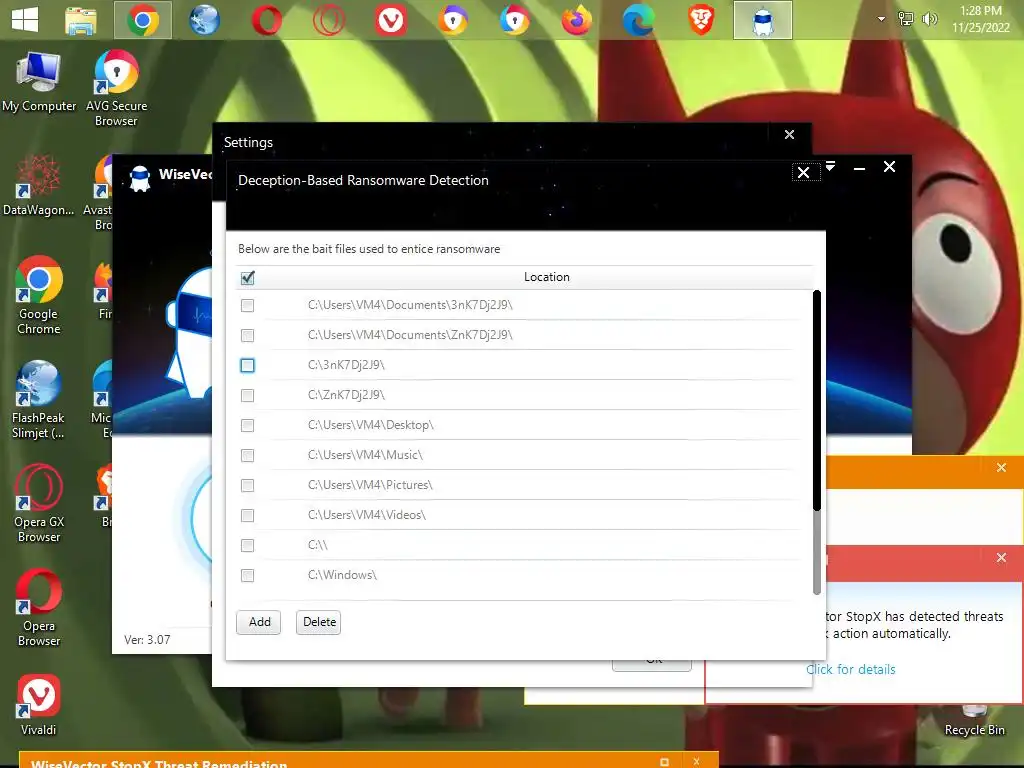Check the VM4\Pictures bait location
Screen dimensions: 1024x768
pyautogui.click(x=248, y=485)
